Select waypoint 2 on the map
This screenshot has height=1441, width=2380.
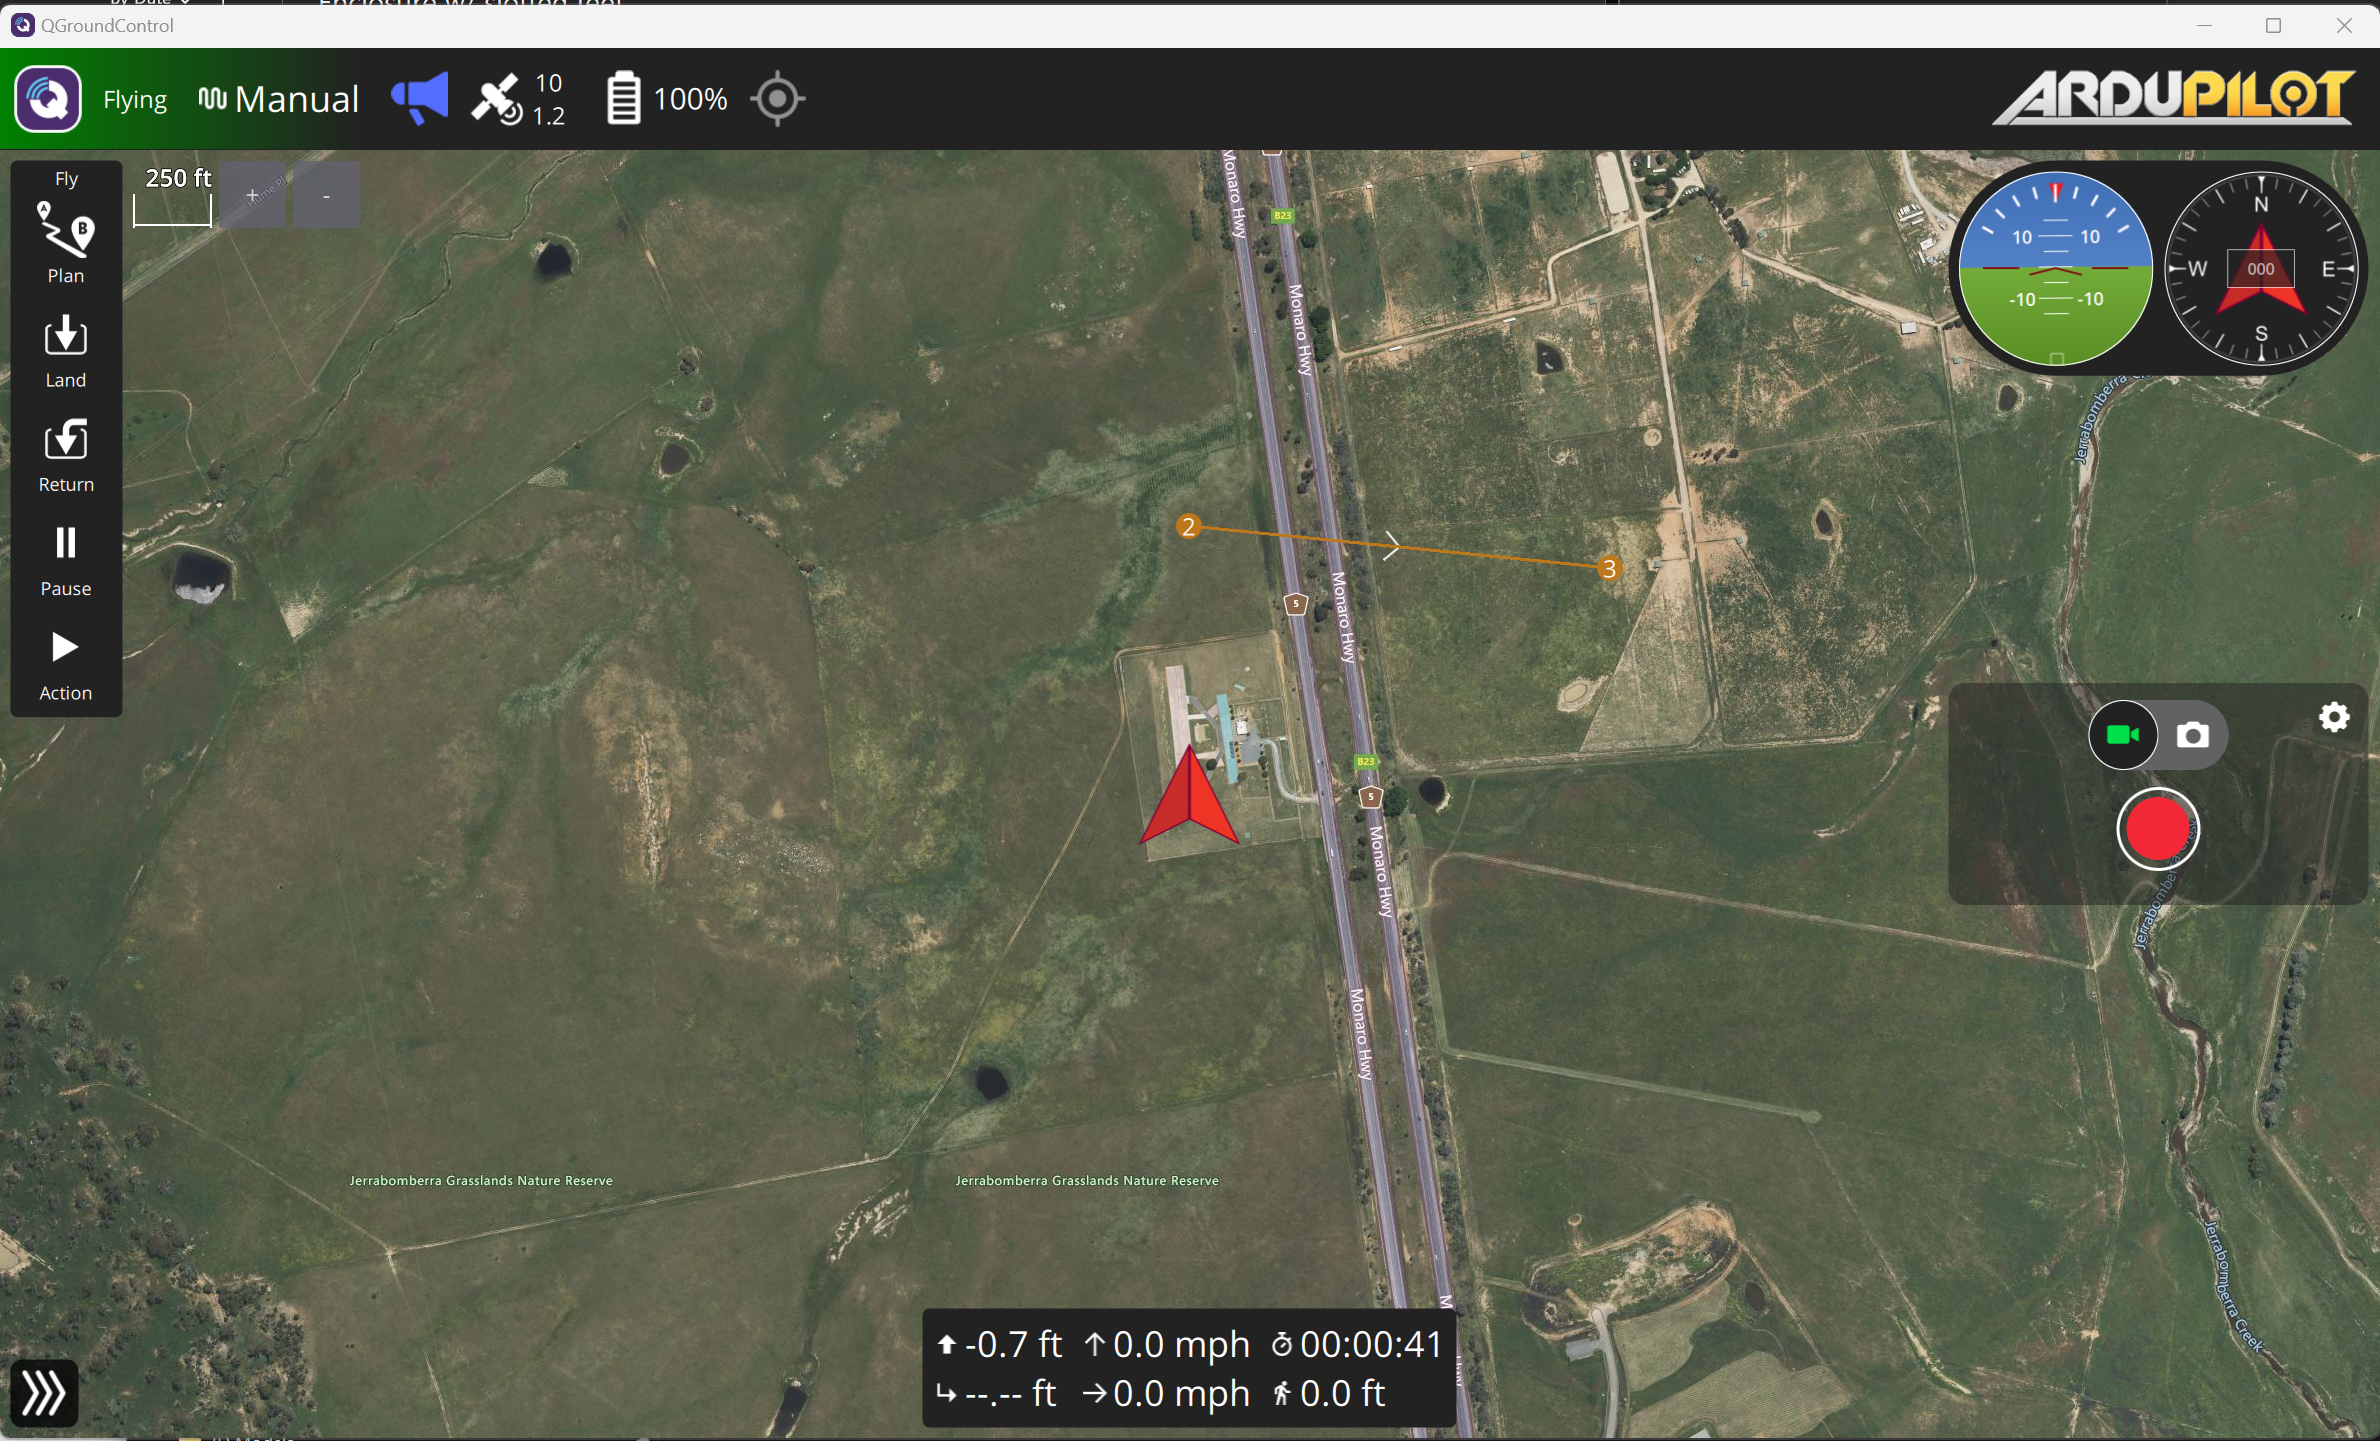click(x=1188, y=526)
